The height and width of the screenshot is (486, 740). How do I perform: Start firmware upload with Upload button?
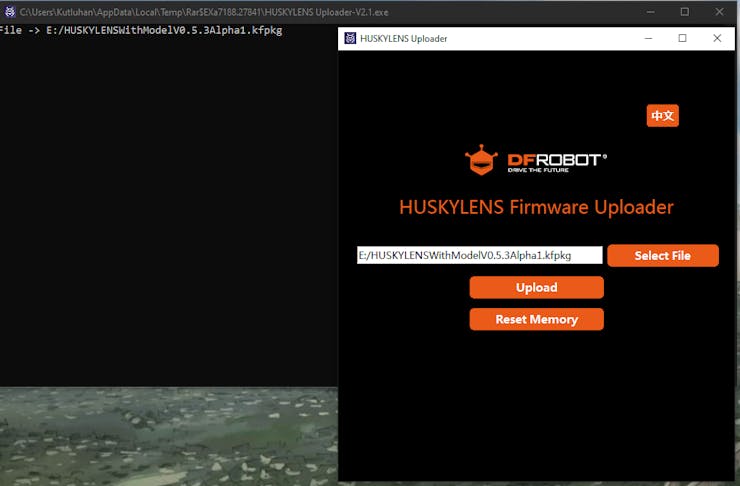tap(536, 287)
